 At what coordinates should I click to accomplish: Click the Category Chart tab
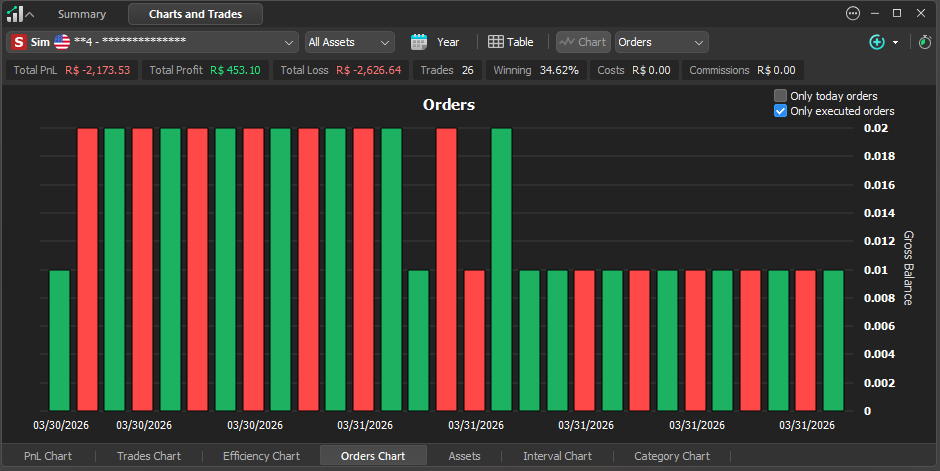672,456
